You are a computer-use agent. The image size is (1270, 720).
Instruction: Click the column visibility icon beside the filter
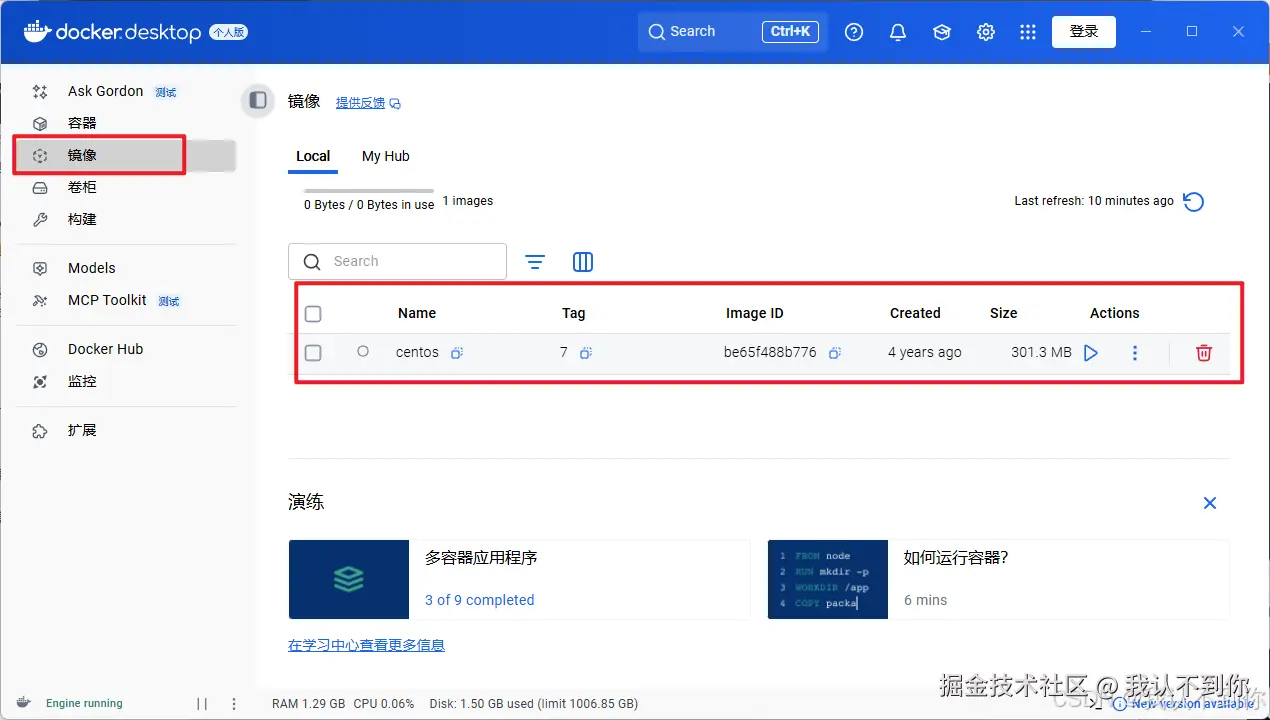click(583, 261)
